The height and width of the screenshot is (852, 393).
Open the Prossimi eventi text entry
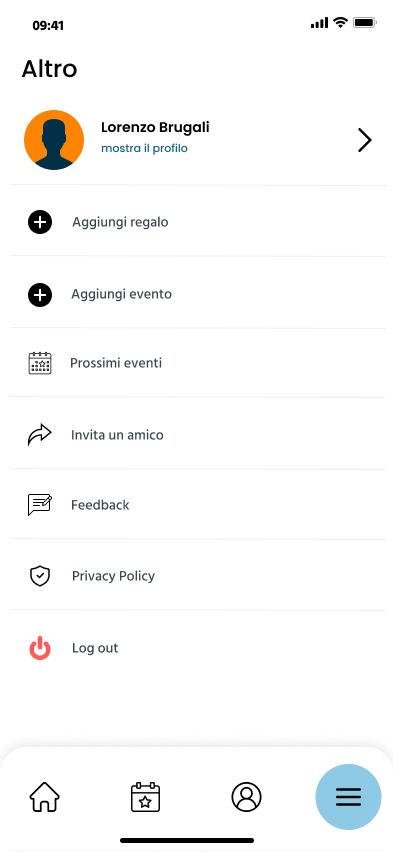116,363
